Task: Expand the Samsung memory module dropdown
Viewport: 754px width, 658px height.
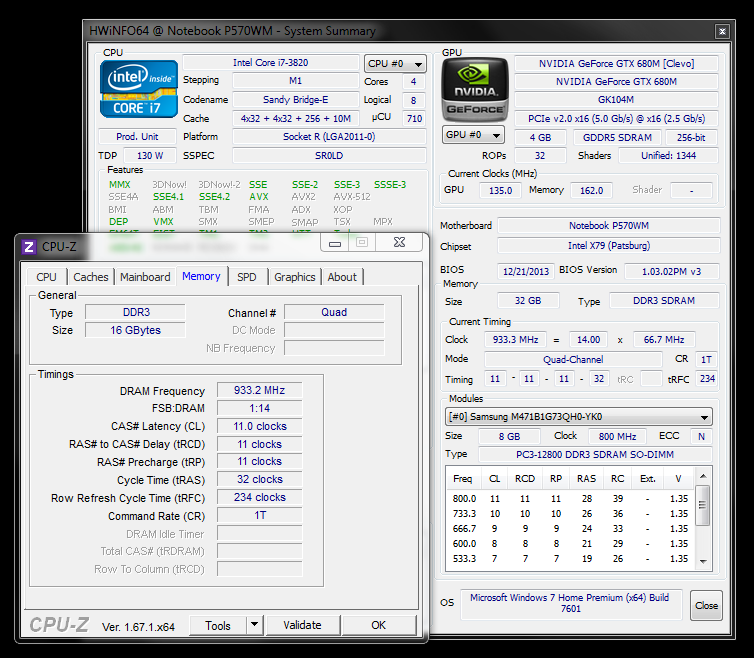Action: [x=578, y=417]
